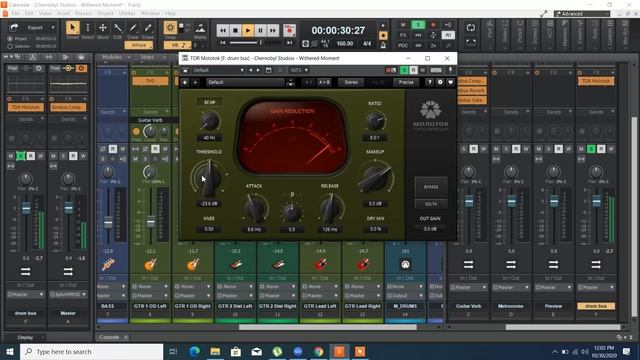Select the Selection export radio option
This screenshot has width=640, height=360.
click(x=10, y=46)
